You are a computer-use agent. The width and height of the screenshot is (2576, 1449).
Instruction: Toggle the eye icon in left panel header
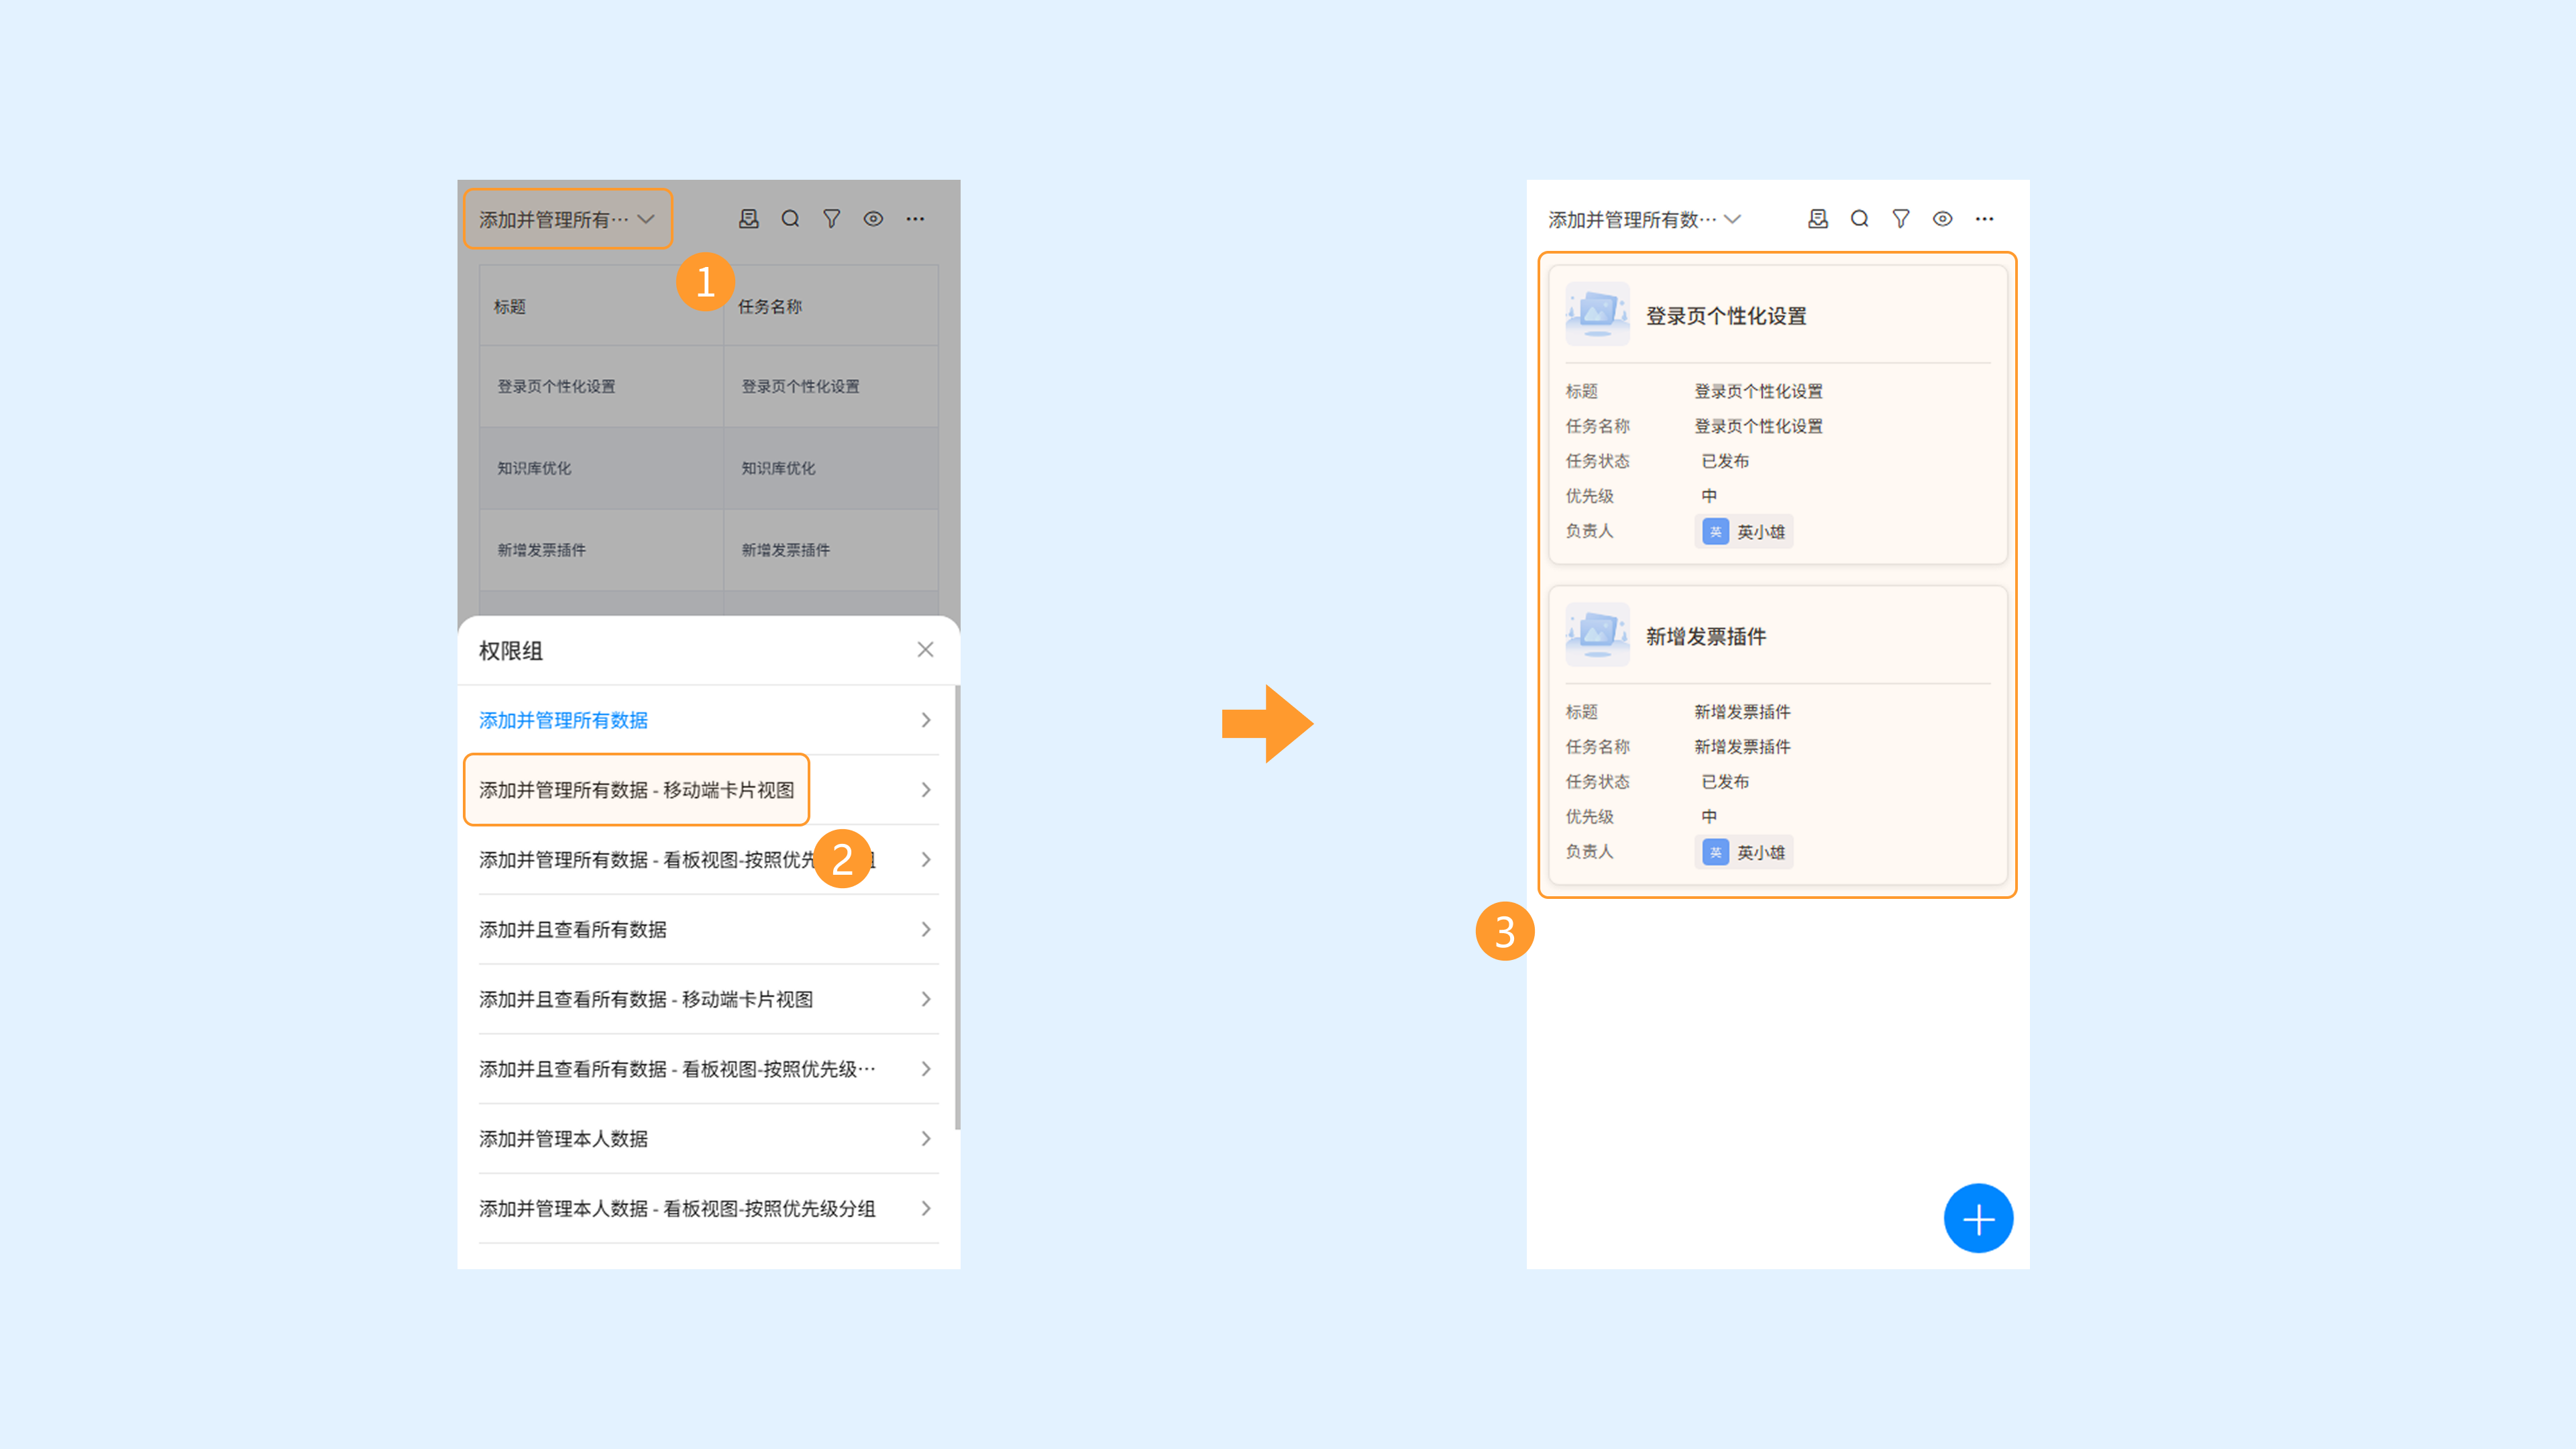point(873,219)
